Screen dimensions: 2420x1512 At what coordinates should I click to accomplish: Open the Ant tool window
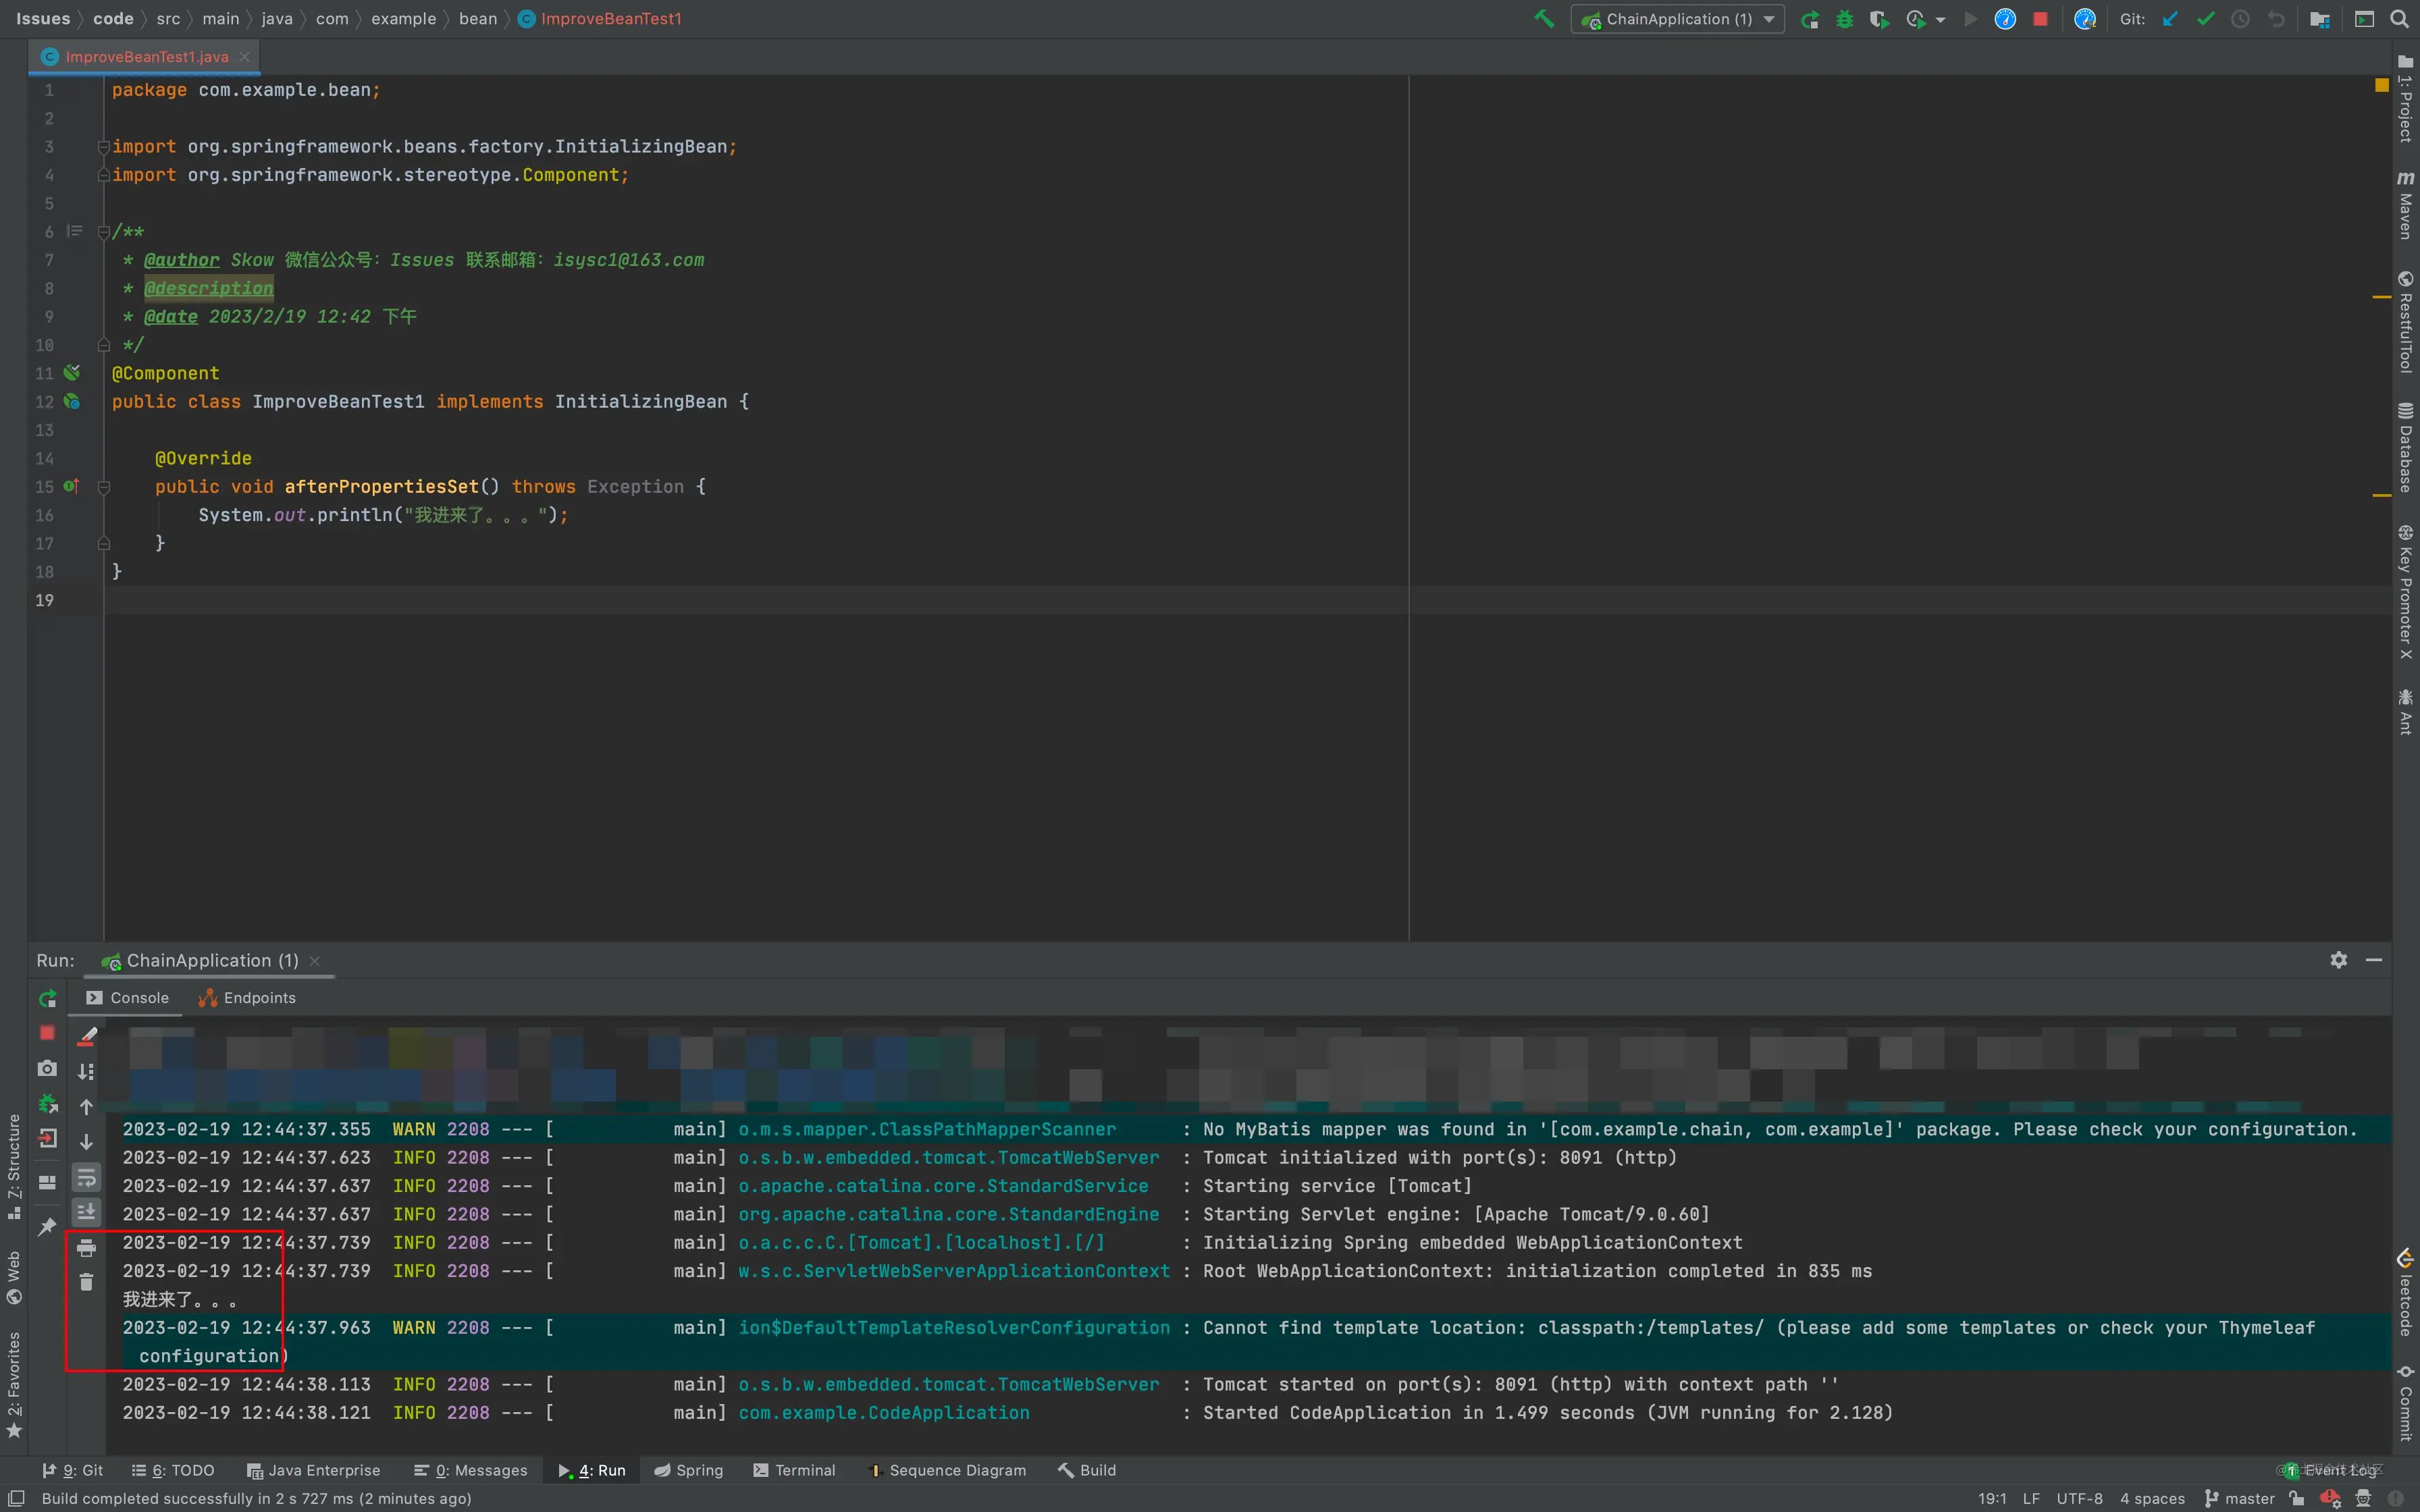(2405, 712)
